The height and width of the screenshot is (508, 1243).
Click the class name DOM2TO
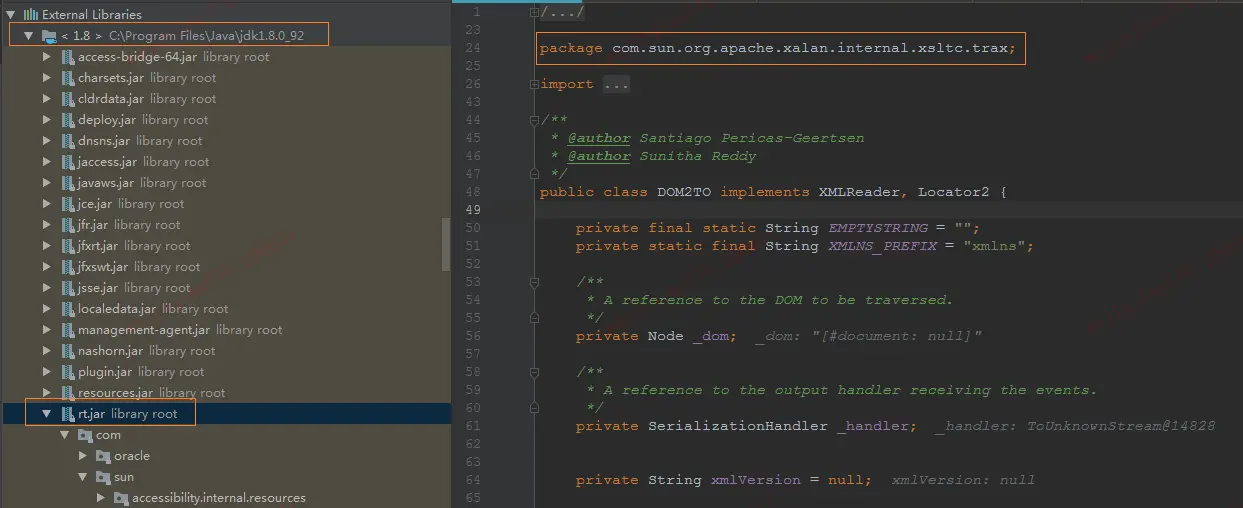click(684, 192)
